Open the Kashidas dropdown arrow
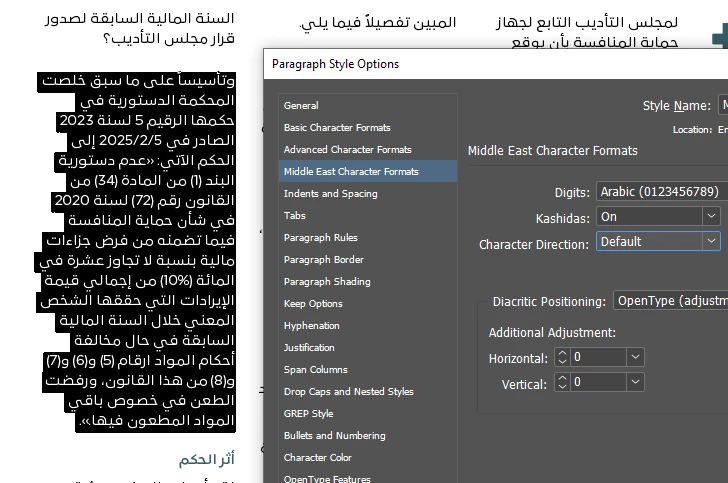The height and width of the screenshot is (483, 728). (711, 216)
